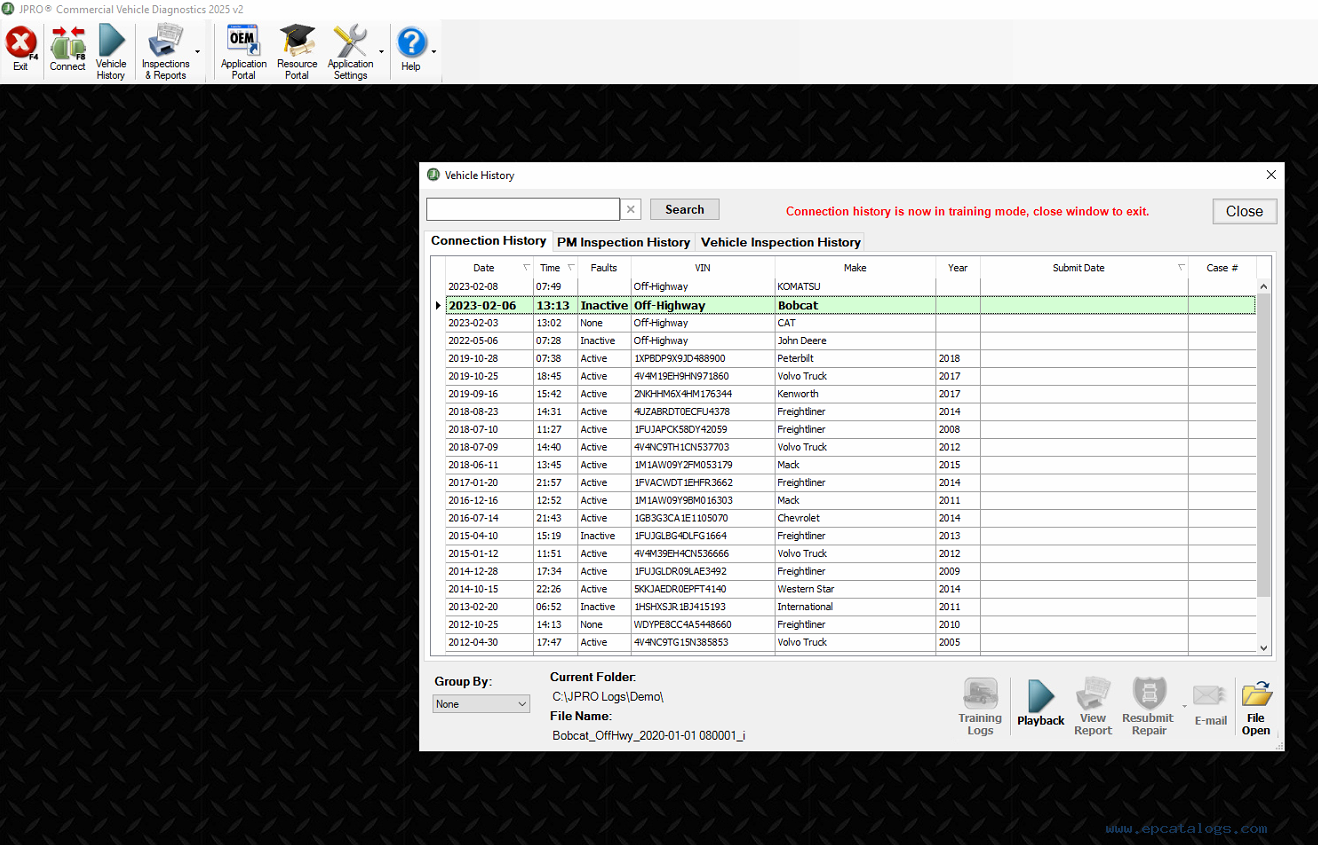Image resolution: width=1318 pixels, height=845 pixels.
Task: Select VIN 4V4NC9TG15N385853 row
Action: [x=850, y=642]
